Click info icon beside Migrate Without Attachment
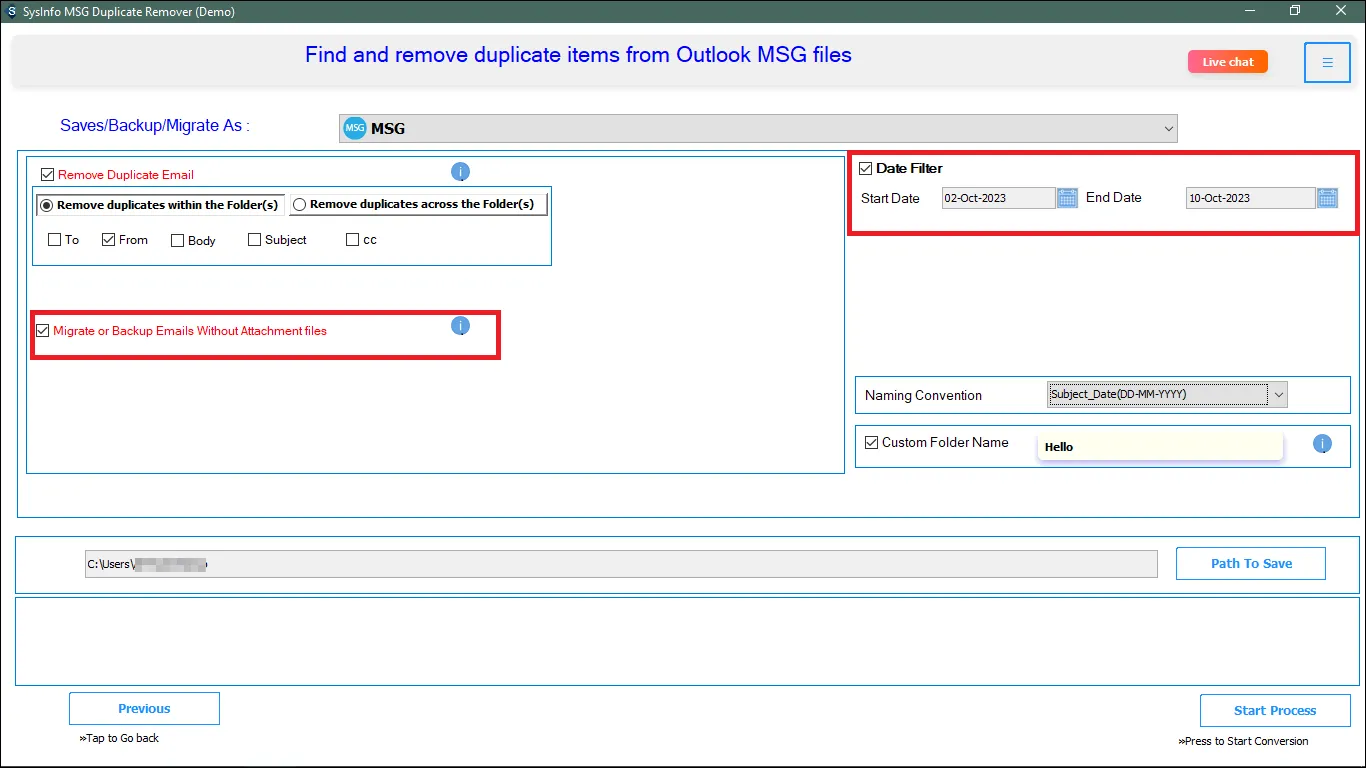 (460, 326)
